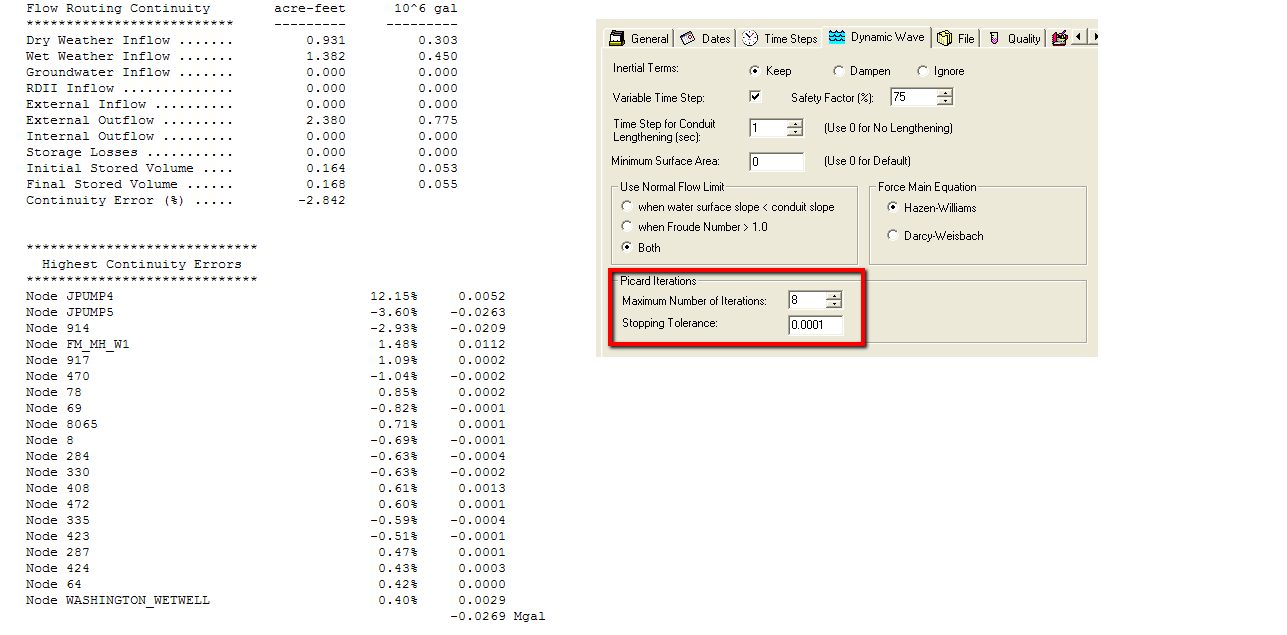
Task: Click the Minimum Surface Area field
Action: (x=776, y=162)
